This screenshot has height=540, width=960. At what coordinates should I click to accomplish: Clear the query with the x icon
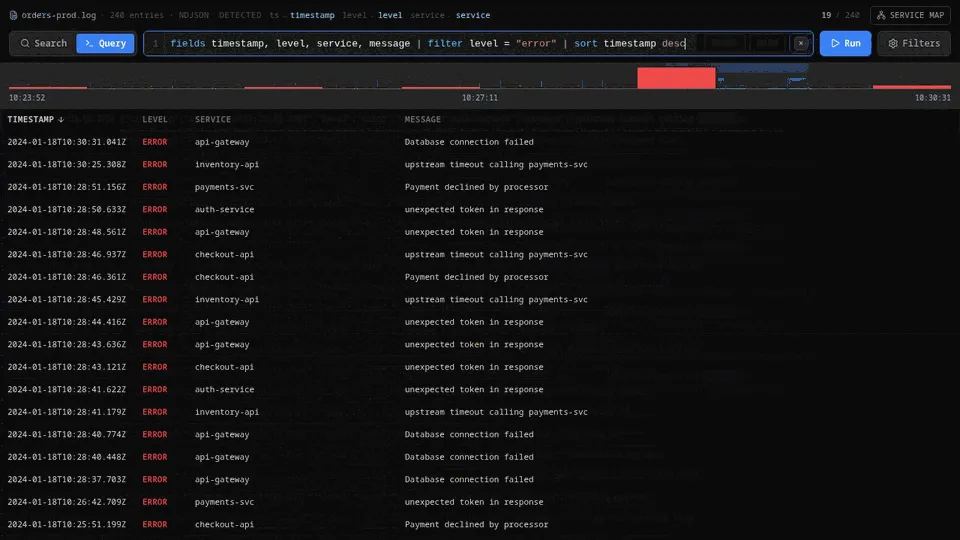[x=800, y=43]
